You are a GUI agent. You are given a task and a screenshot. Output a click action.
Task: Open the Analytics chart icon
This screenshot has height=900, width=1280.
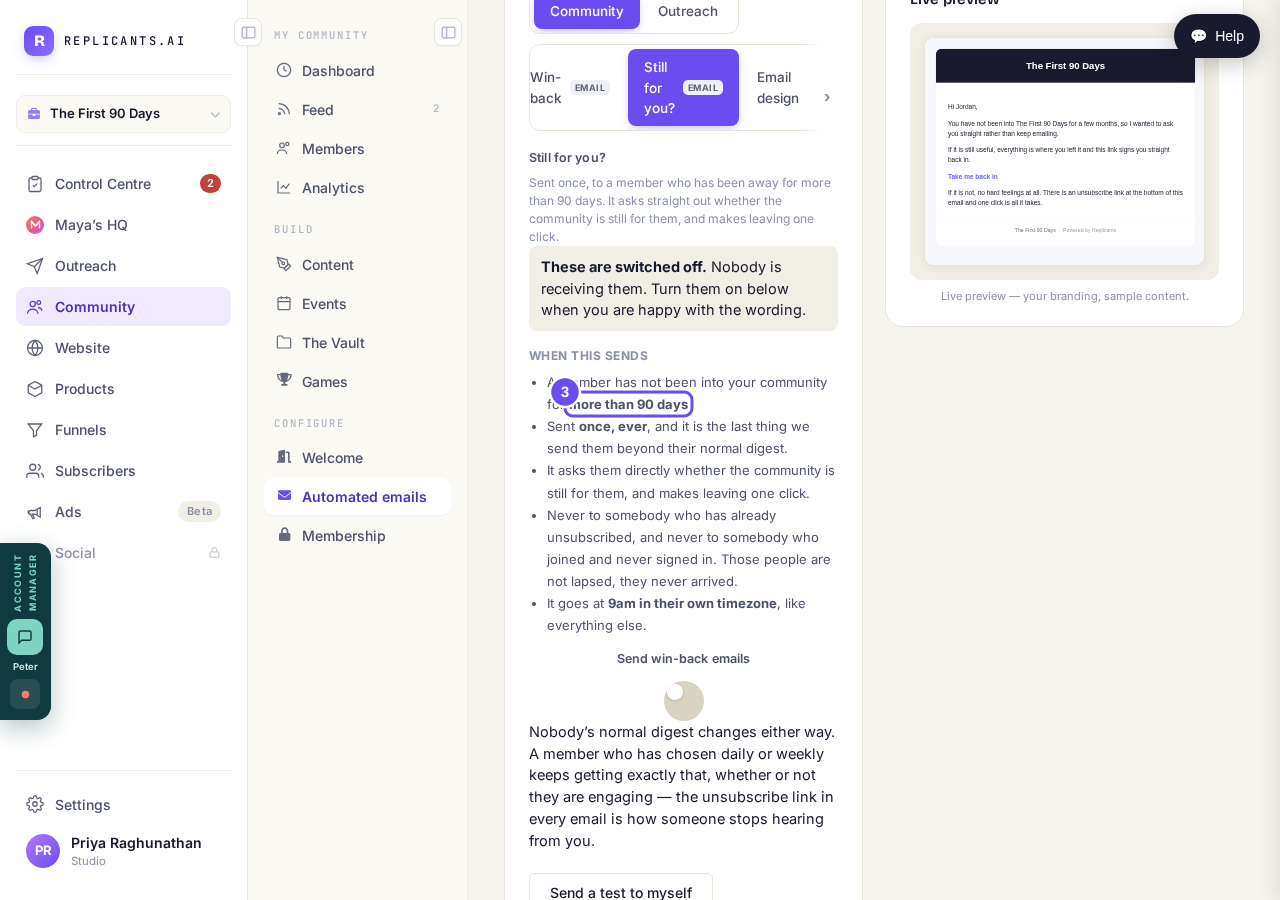[284, 187]
